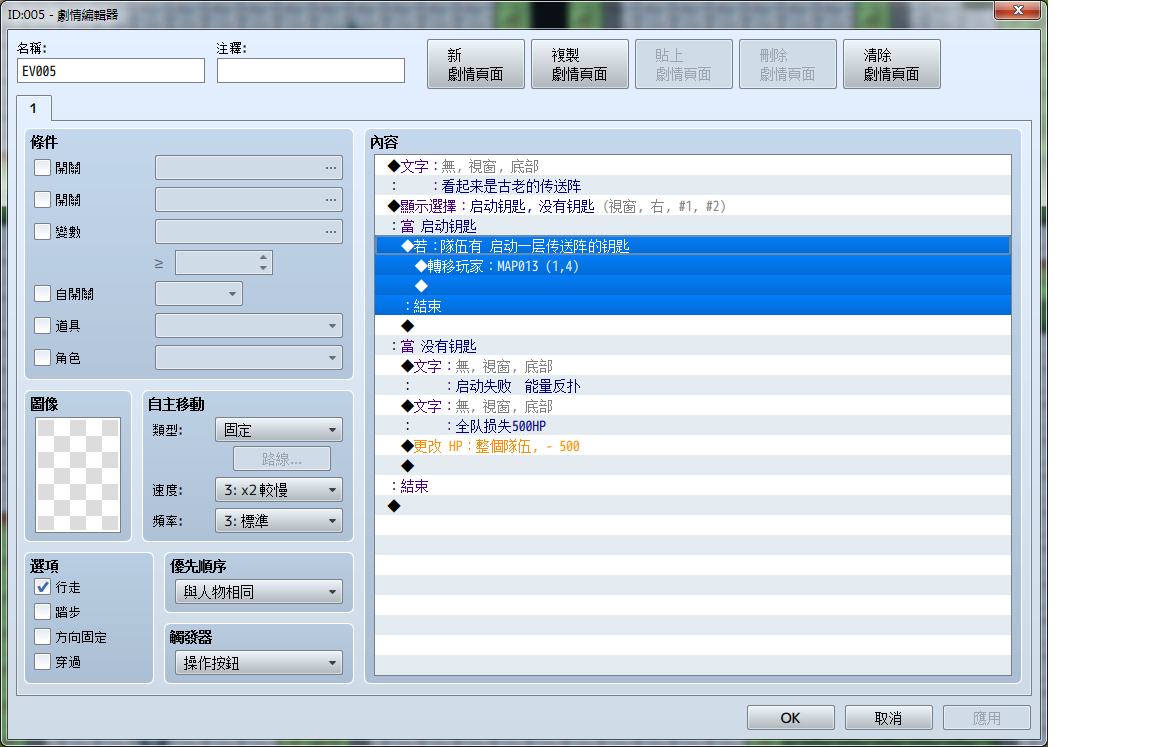This screenshot has width=1152, height=747.
Task: Open the 自開關 dropdown
Action: [x=199, y=294]
